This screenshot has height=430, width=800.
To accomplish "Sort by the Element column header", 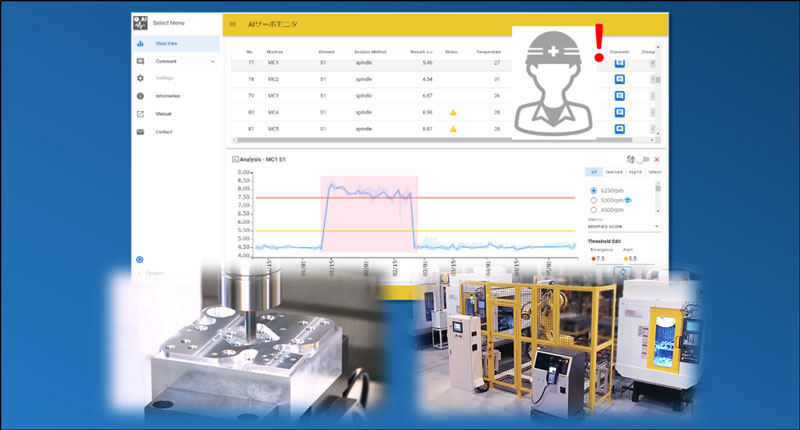I will pos(327,52).
